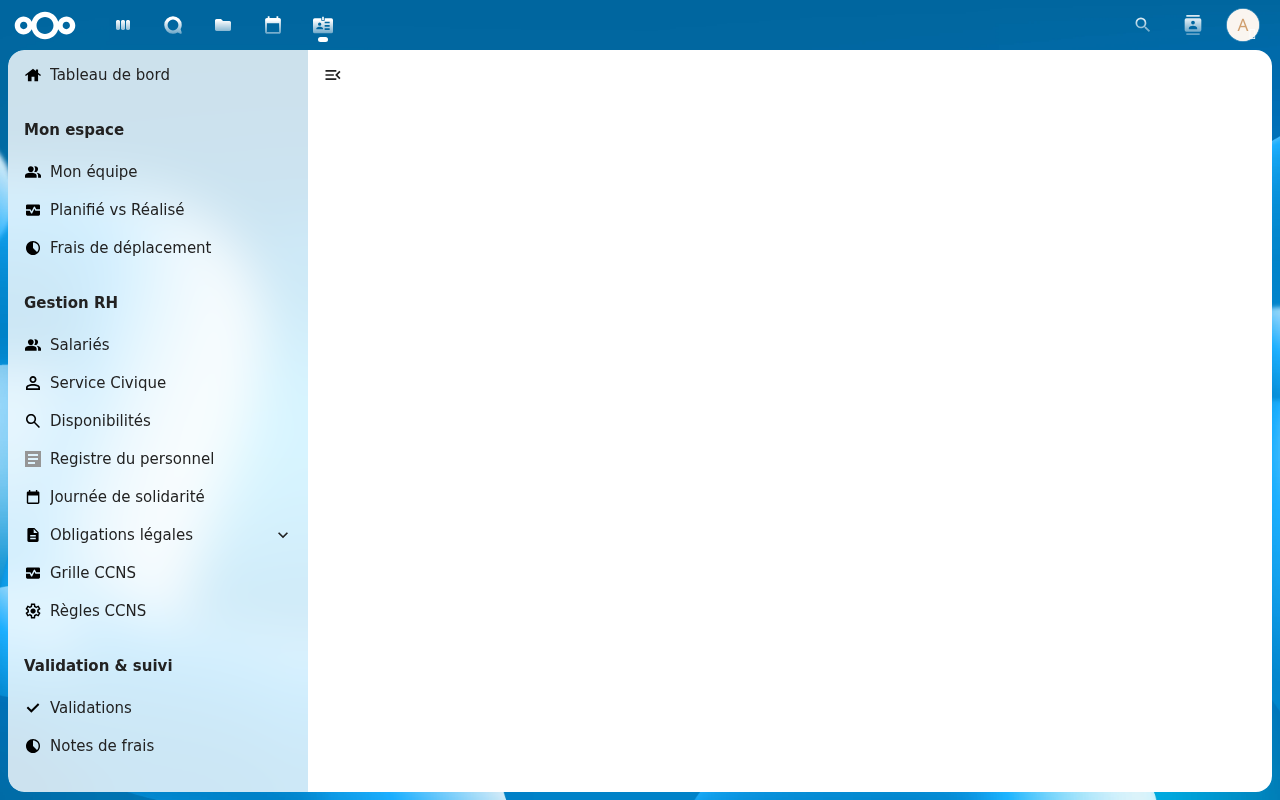Open the Calendar app icon
Screen dimensions: 1280x800
click(x=273, y=25)
